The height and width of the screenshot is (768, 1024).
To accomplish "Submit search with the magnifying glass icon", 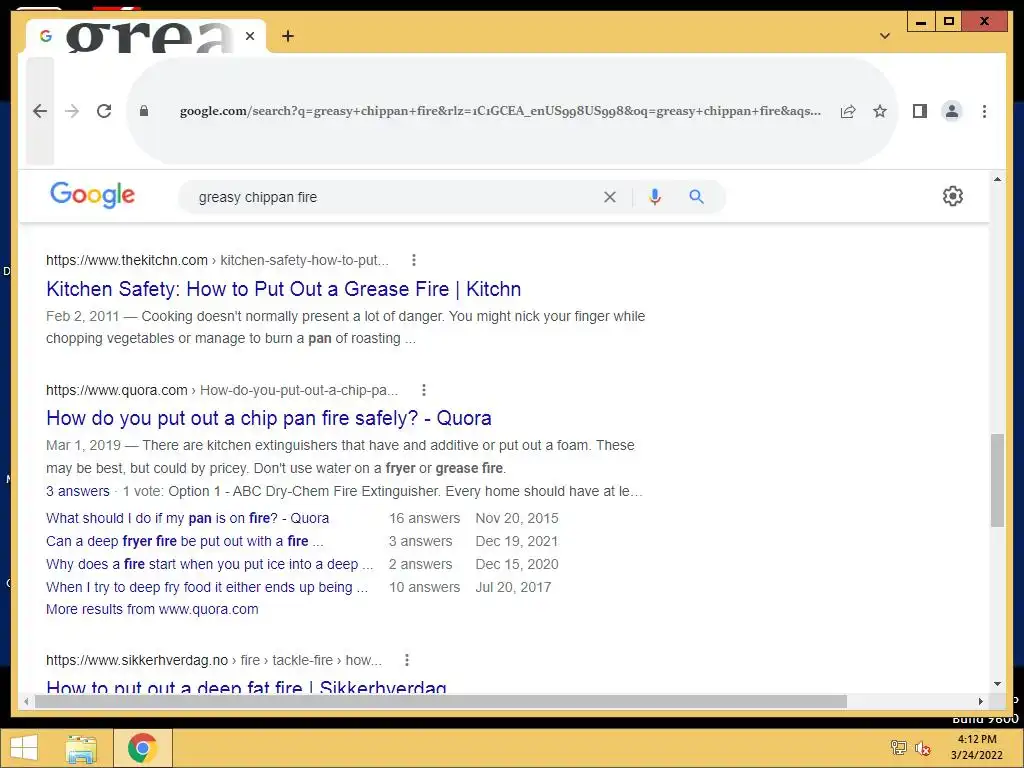I will (x=697, y=197).
